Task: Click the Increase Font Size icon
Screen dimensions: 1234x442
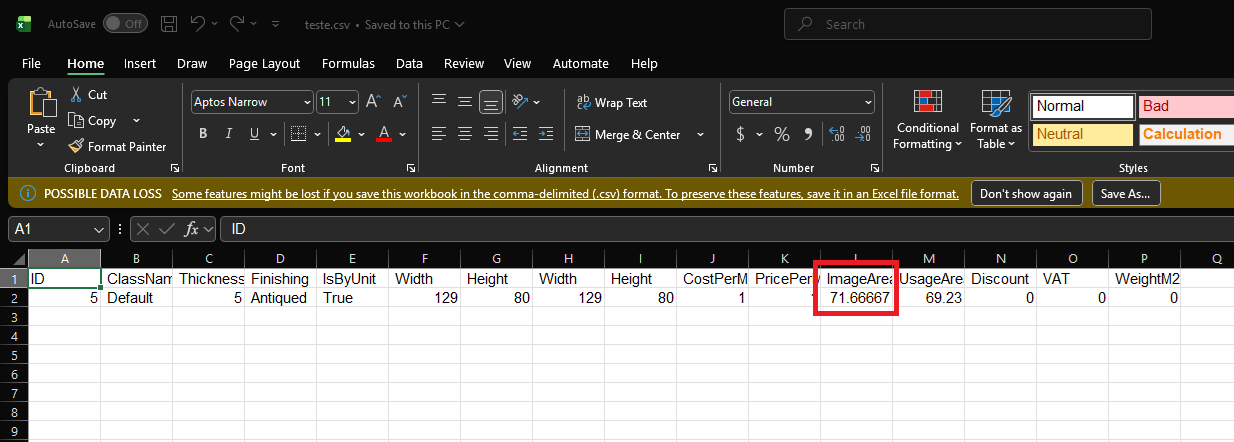Action: point(373,102)
